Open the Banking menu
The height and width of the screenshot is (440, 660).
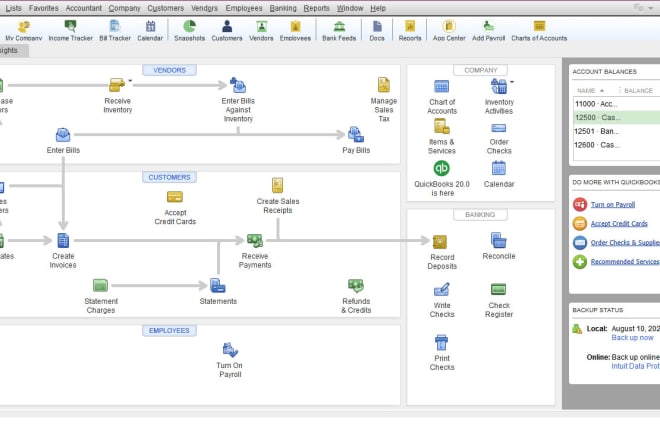click(283, 8)
